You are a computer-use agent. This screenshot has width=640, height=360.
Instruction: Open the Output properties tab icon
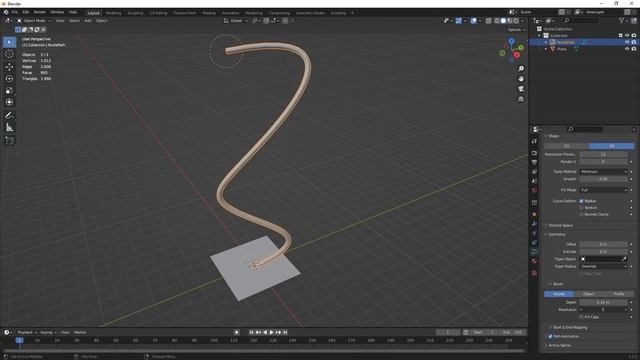coord(534,162)
